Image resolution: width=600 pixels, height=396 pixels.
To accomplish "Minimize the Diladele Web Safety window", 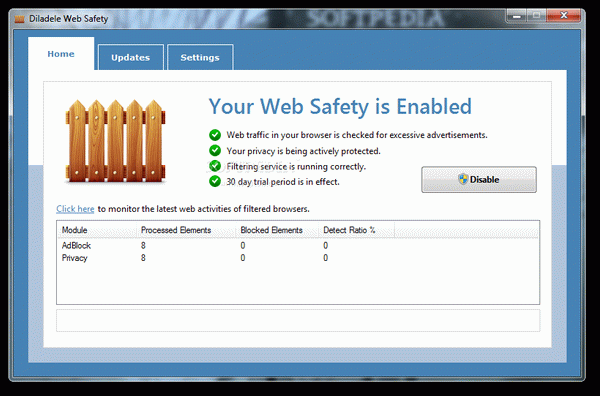I will coord(517,16).
